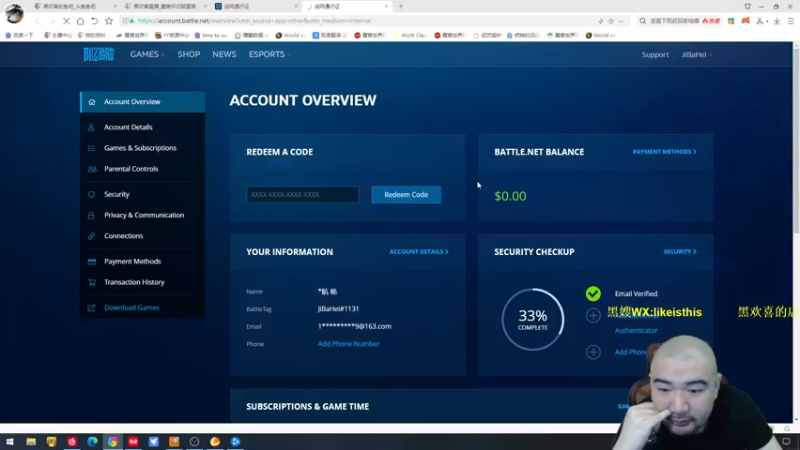
Task: Open the SHOP header link
Action: point(189,54)
